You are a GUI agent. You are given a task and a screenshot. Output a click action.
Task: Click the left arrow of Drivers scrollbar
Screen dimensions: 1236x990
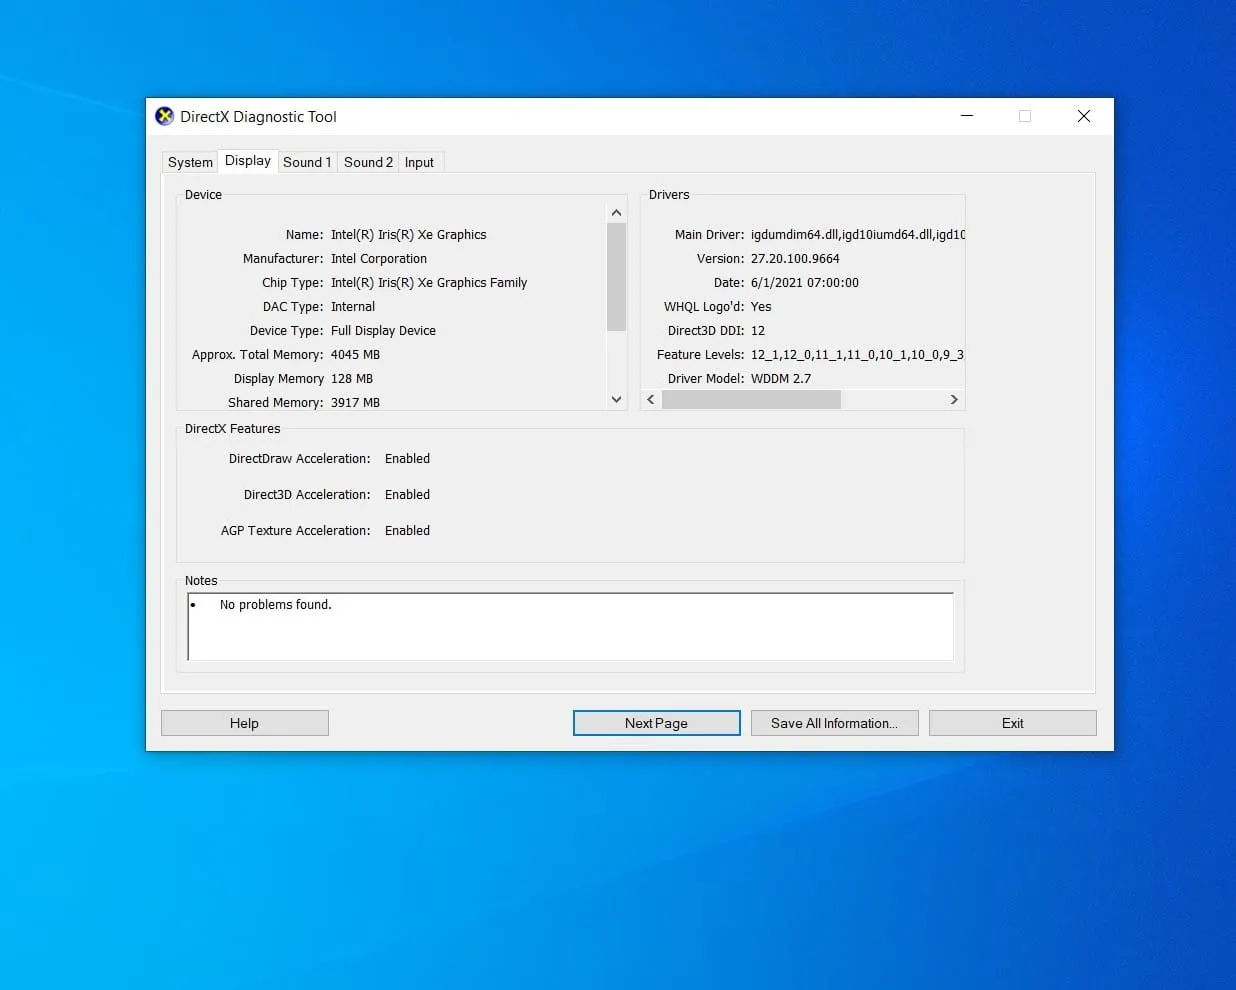coord(651,399)
